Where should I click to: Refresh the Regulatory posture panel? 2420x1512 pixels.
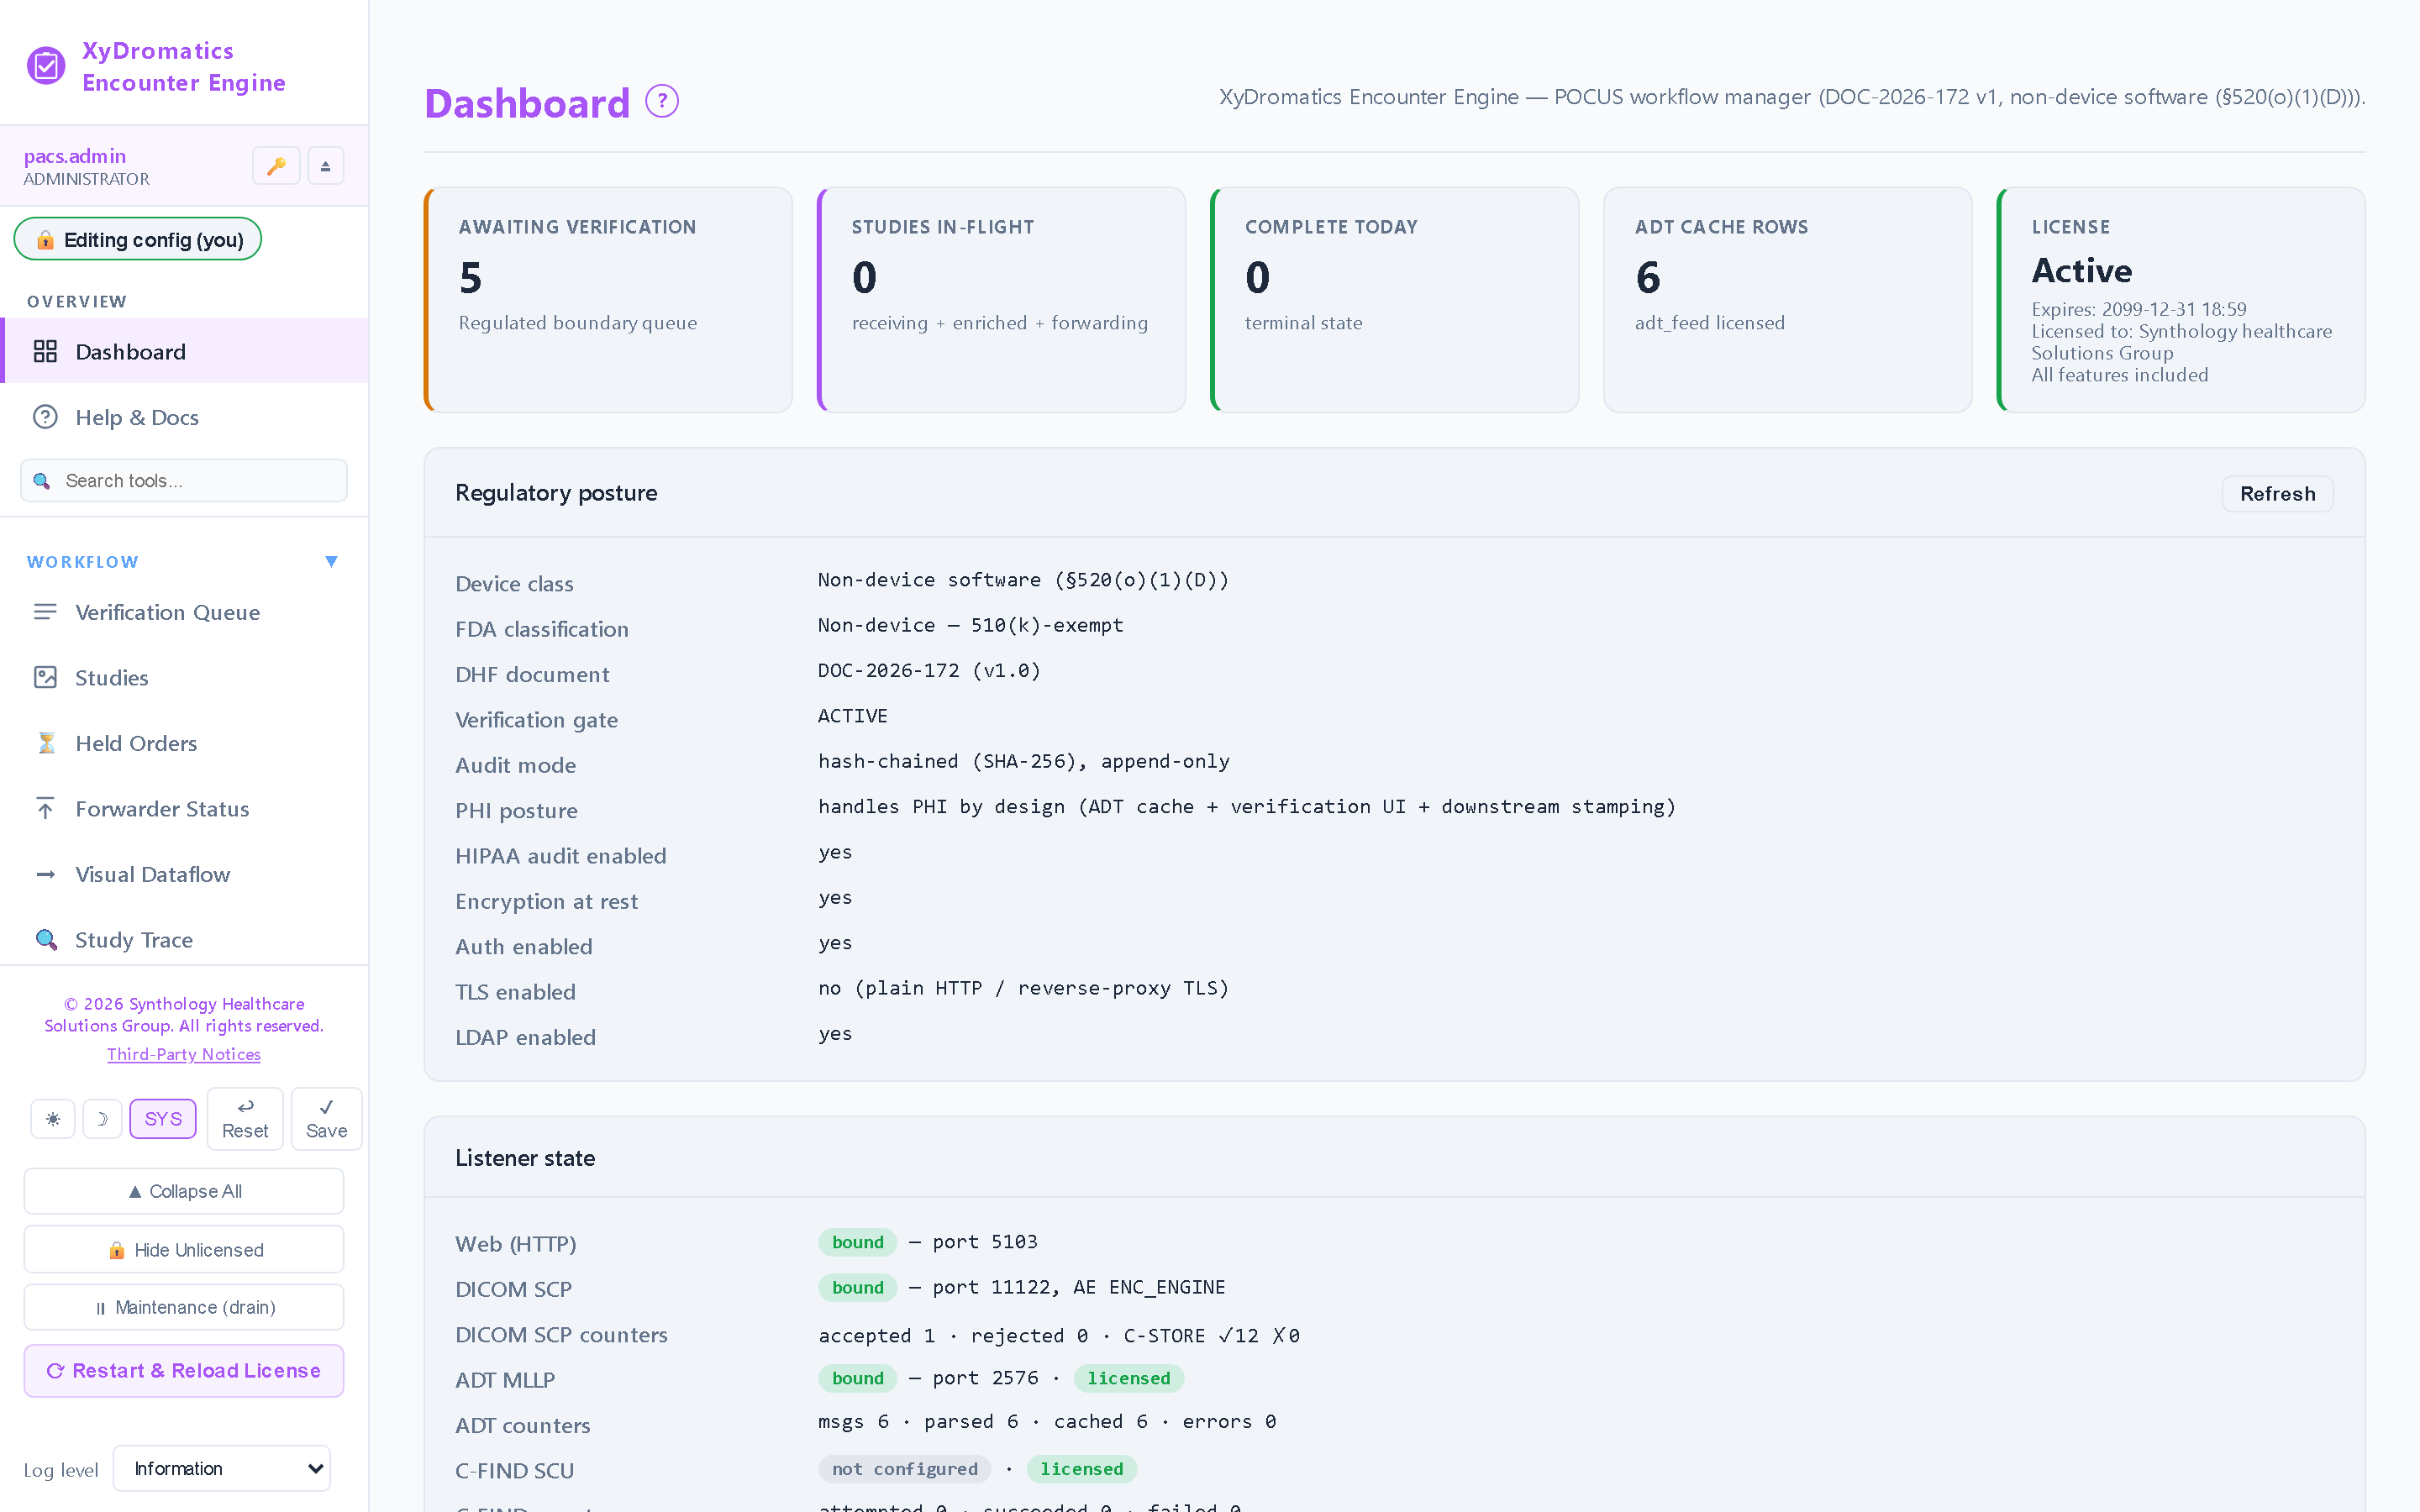click(2277, 494)
